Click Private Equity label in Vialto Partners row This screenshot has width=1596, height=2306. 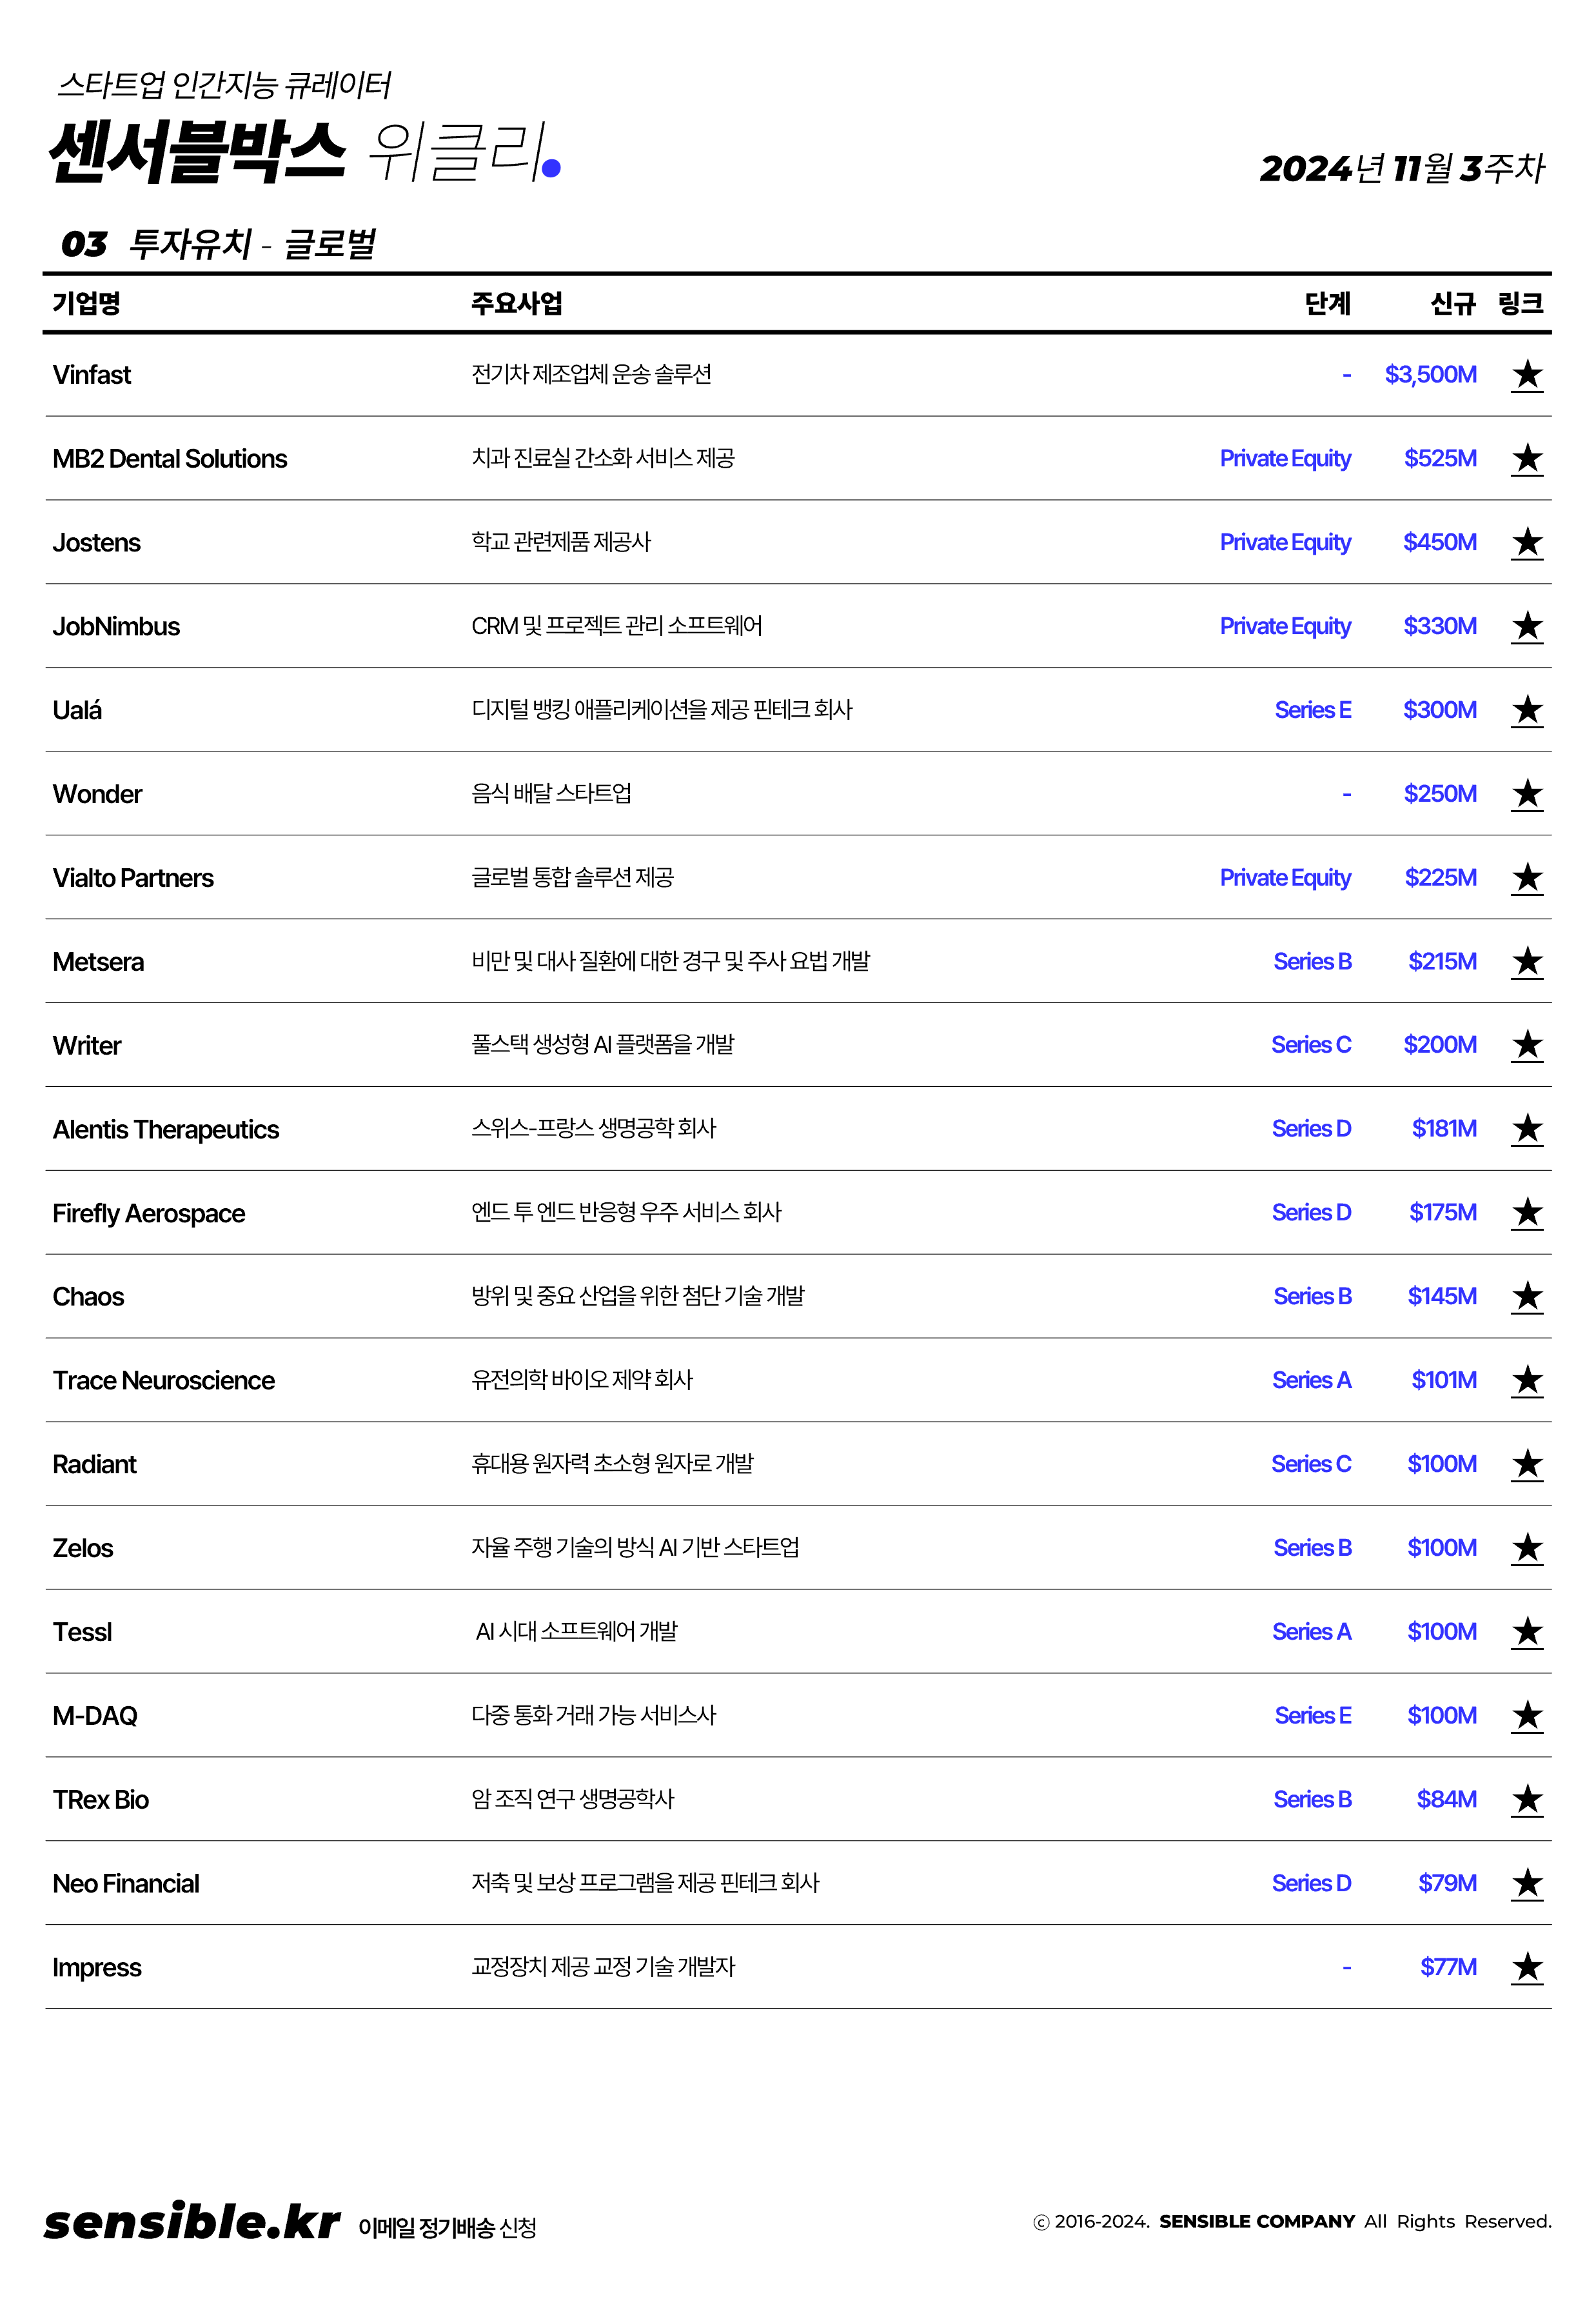point(1285,878)
